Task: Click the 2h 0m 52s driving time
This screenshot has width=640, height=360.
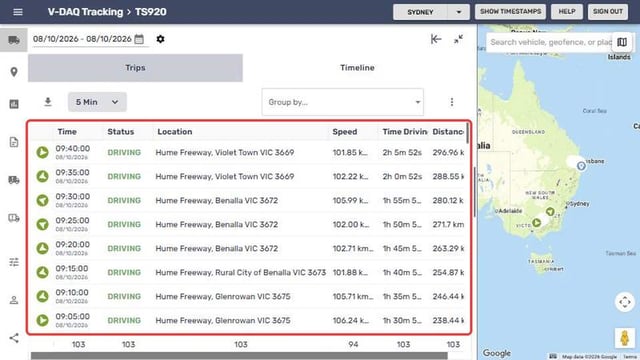Action: click(402, 176)
